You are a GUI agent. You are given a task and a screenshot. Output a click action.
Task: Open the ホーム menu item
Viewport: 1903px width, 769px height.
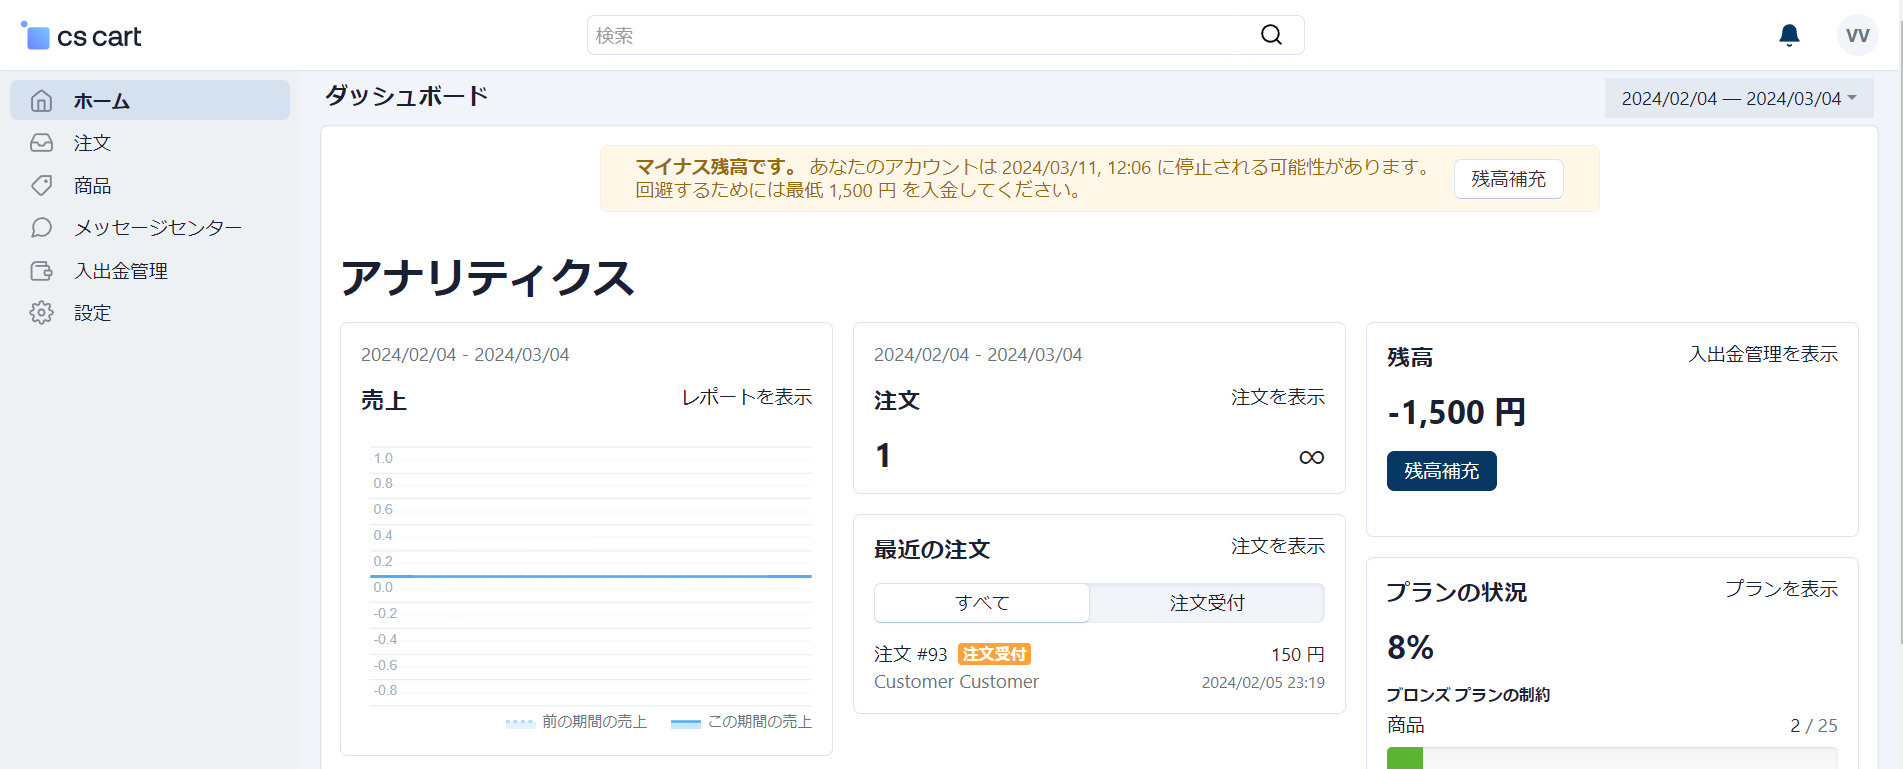[x=150, y=100]
